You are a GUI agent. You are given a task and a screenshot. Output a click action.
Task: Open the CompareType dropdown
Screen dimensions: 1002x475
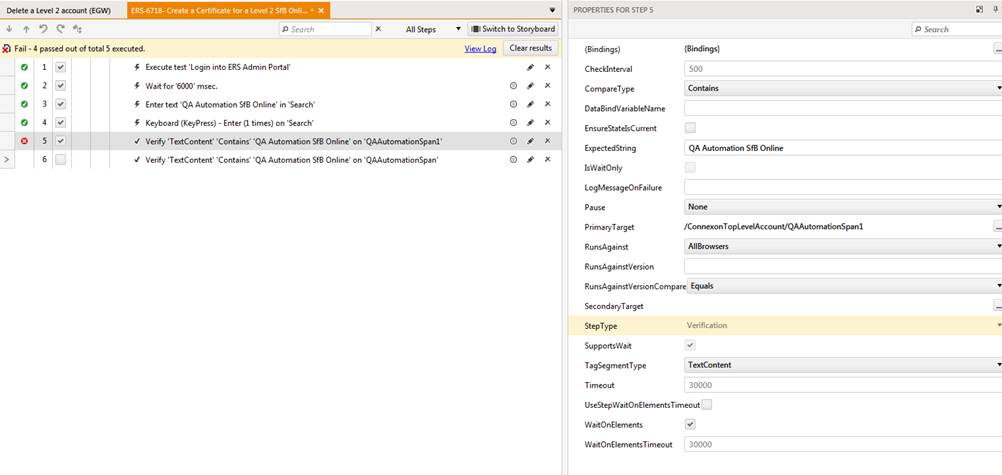[x=997, y=88]
